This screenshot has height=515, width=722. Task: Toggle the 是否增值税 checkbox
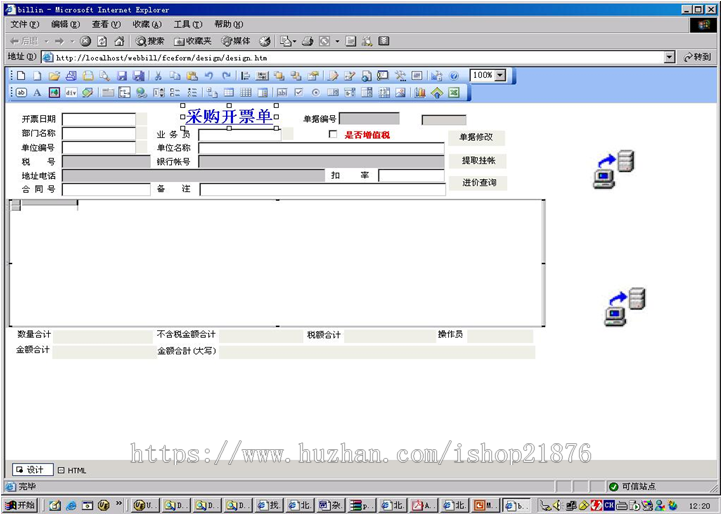tap(333, 134)
